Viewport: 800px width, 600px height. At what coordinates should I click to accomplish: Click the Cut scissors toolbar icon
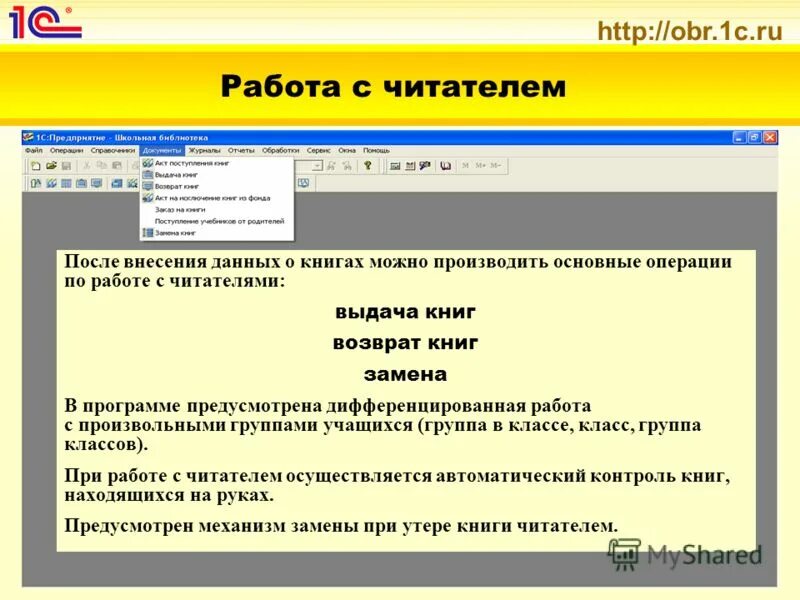87,166
